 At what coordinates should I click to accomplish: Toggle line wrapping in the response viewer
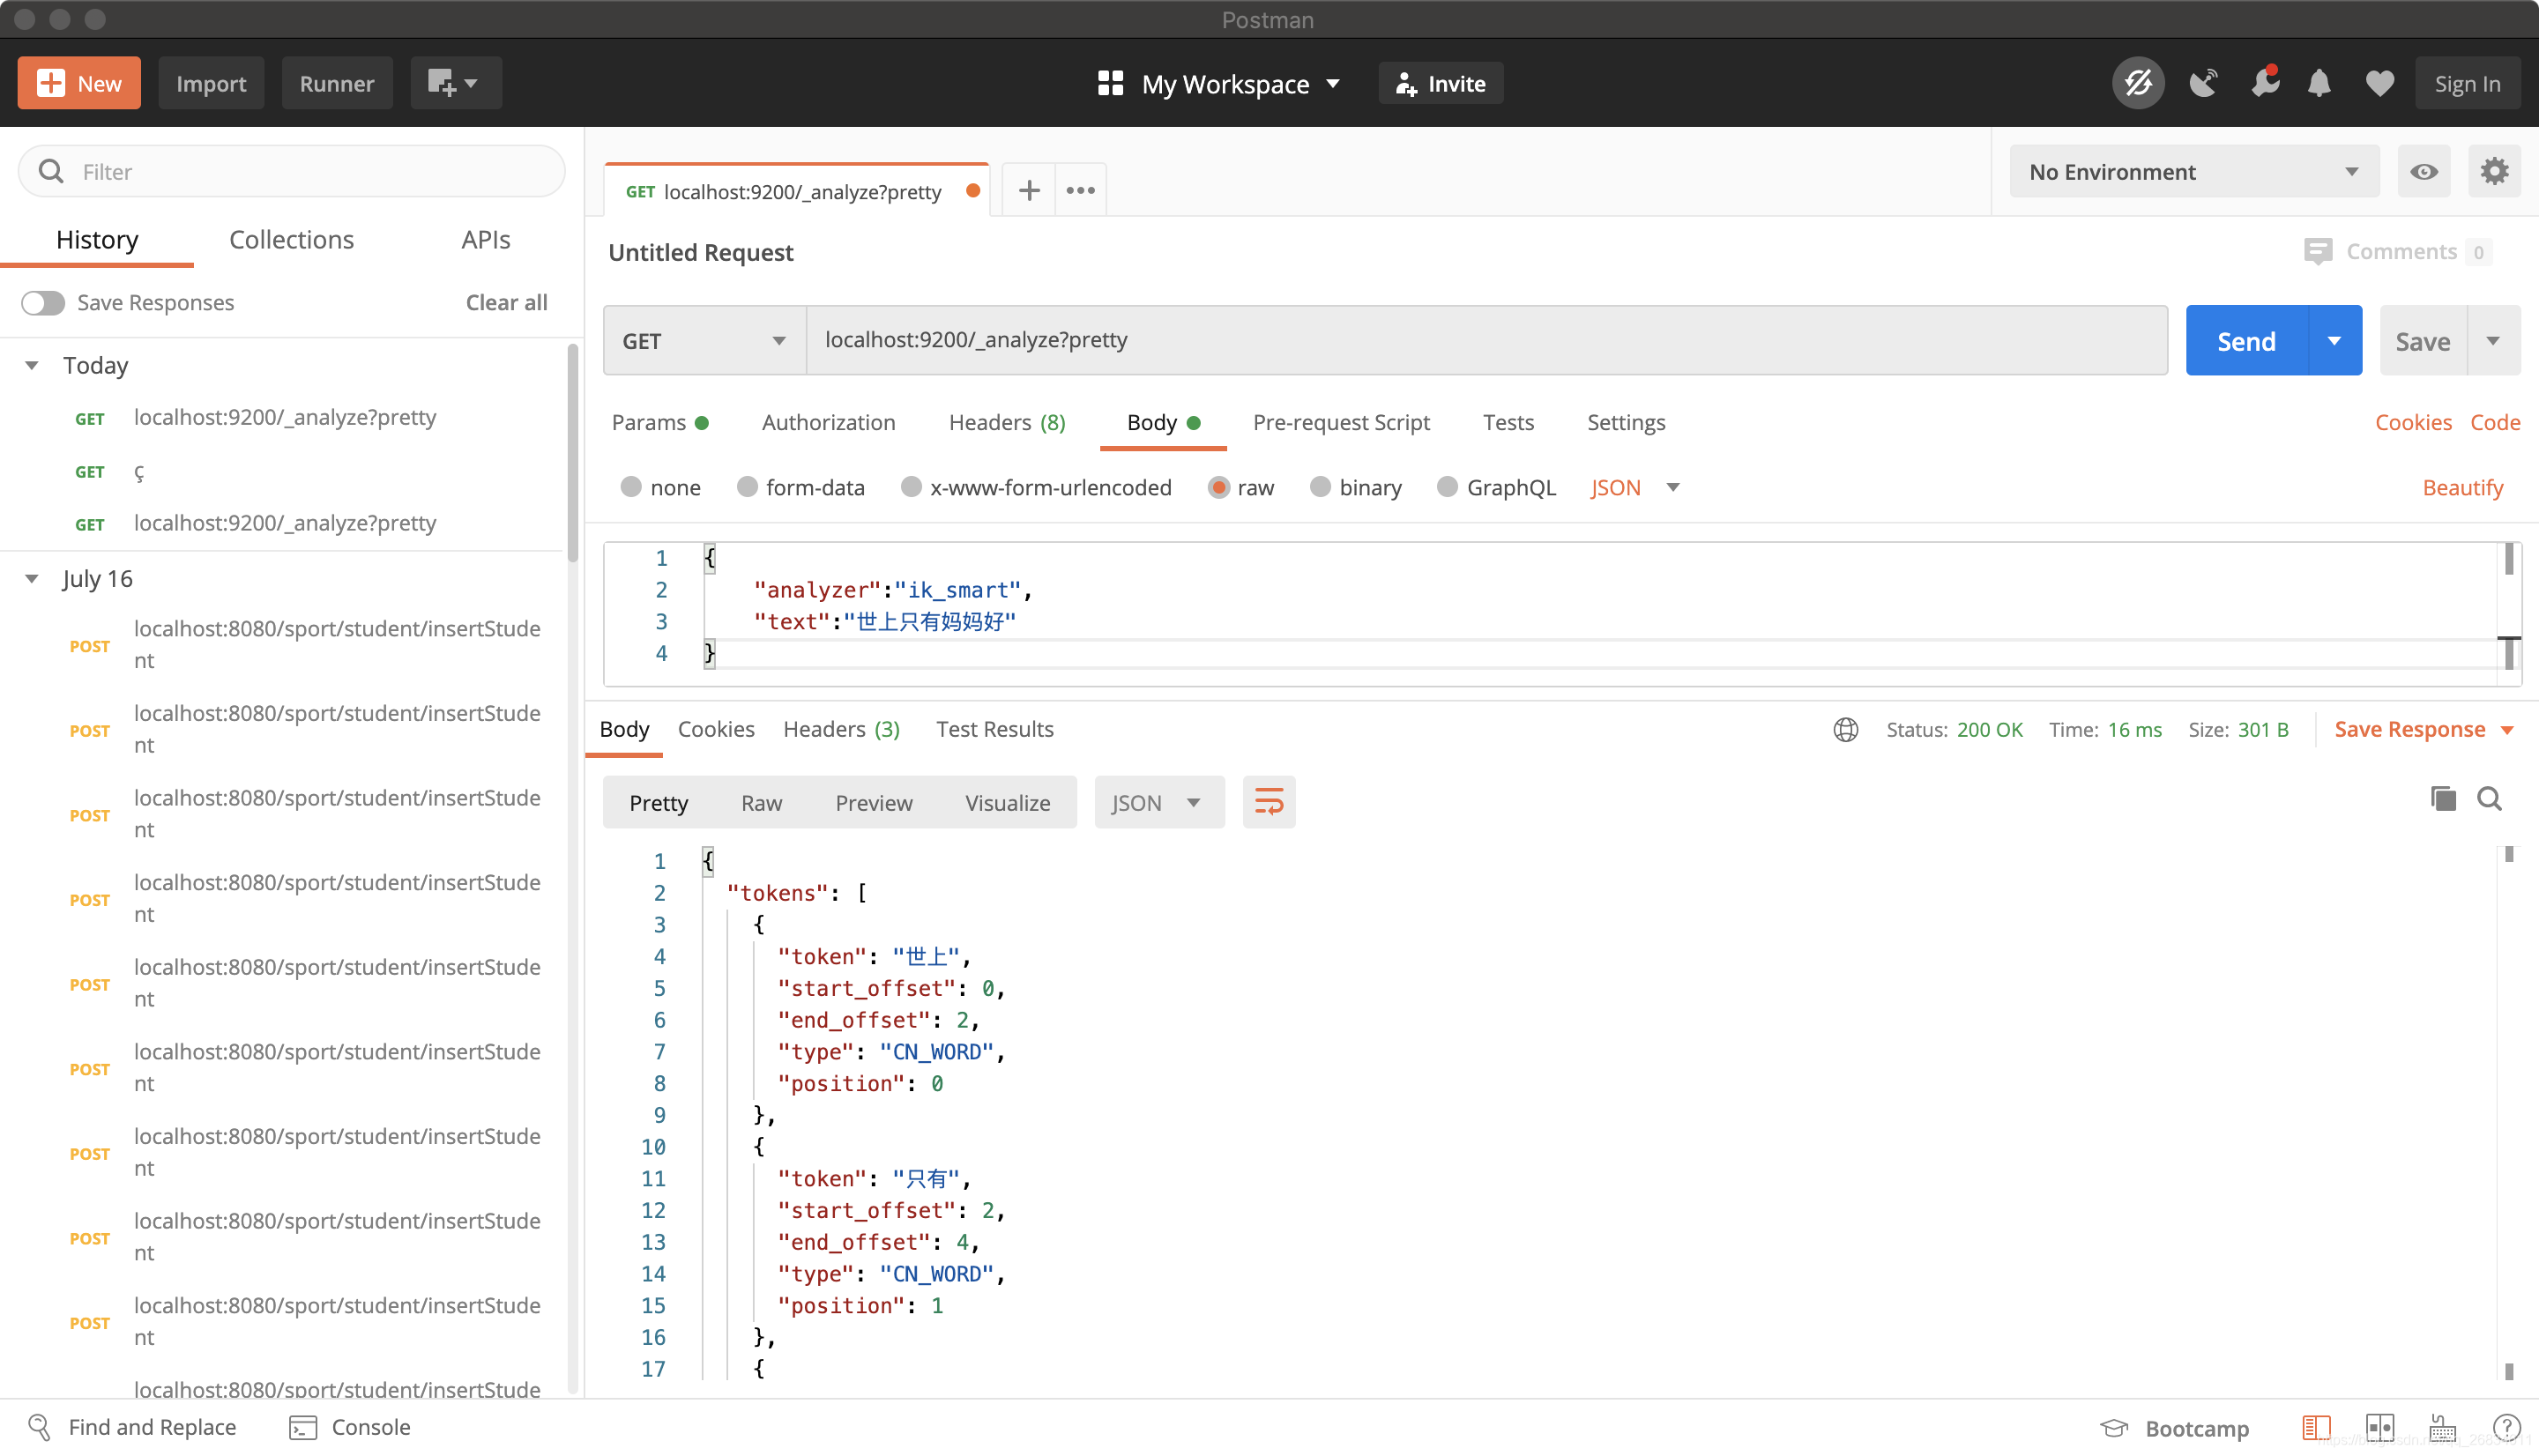coord(1268,801)
